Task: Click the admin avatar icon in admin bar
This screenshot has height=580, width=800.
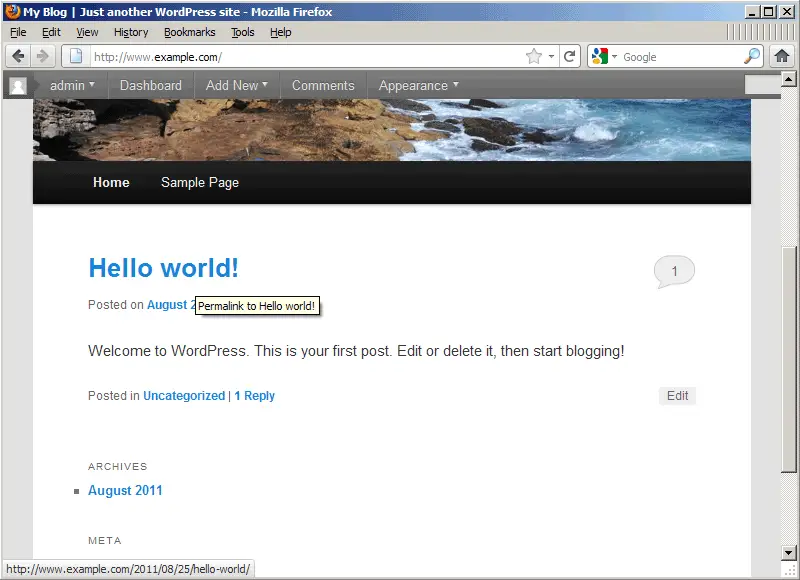Action: pyautogui.click(x=18, y=86)
